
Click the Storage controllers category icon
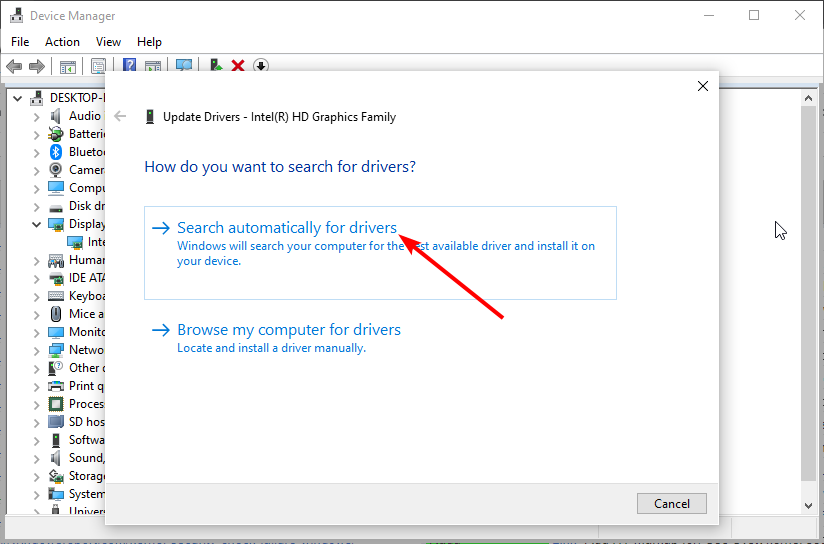(56, 476)
